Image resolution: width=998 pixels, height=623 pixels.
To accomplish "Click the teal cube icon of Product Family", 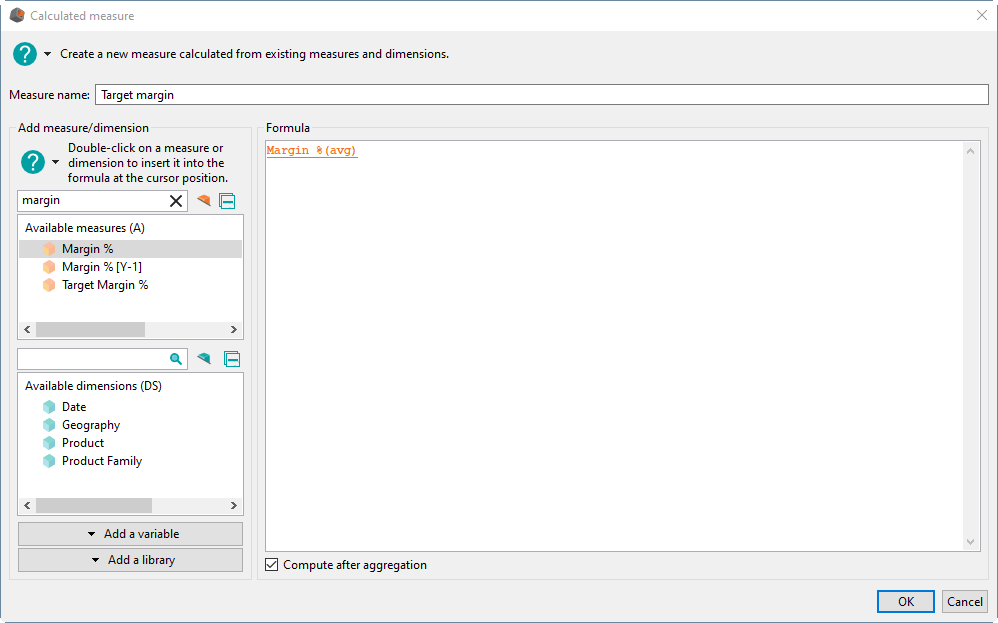I will [49, 461].
